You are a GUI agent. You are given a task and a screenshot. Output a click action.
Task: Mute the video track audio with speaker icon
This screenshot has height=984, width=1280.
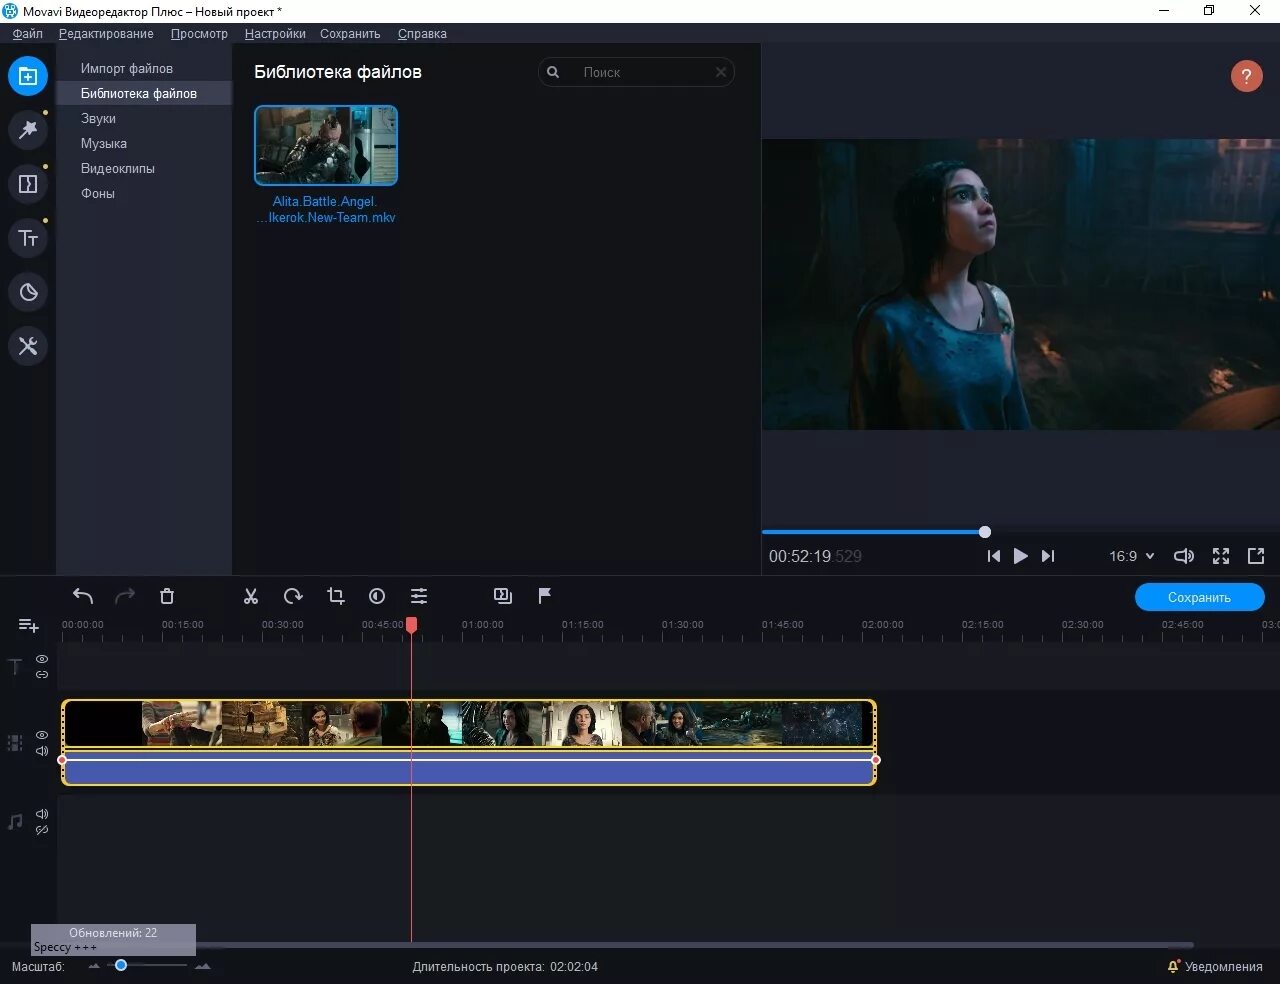coord(41,751)
